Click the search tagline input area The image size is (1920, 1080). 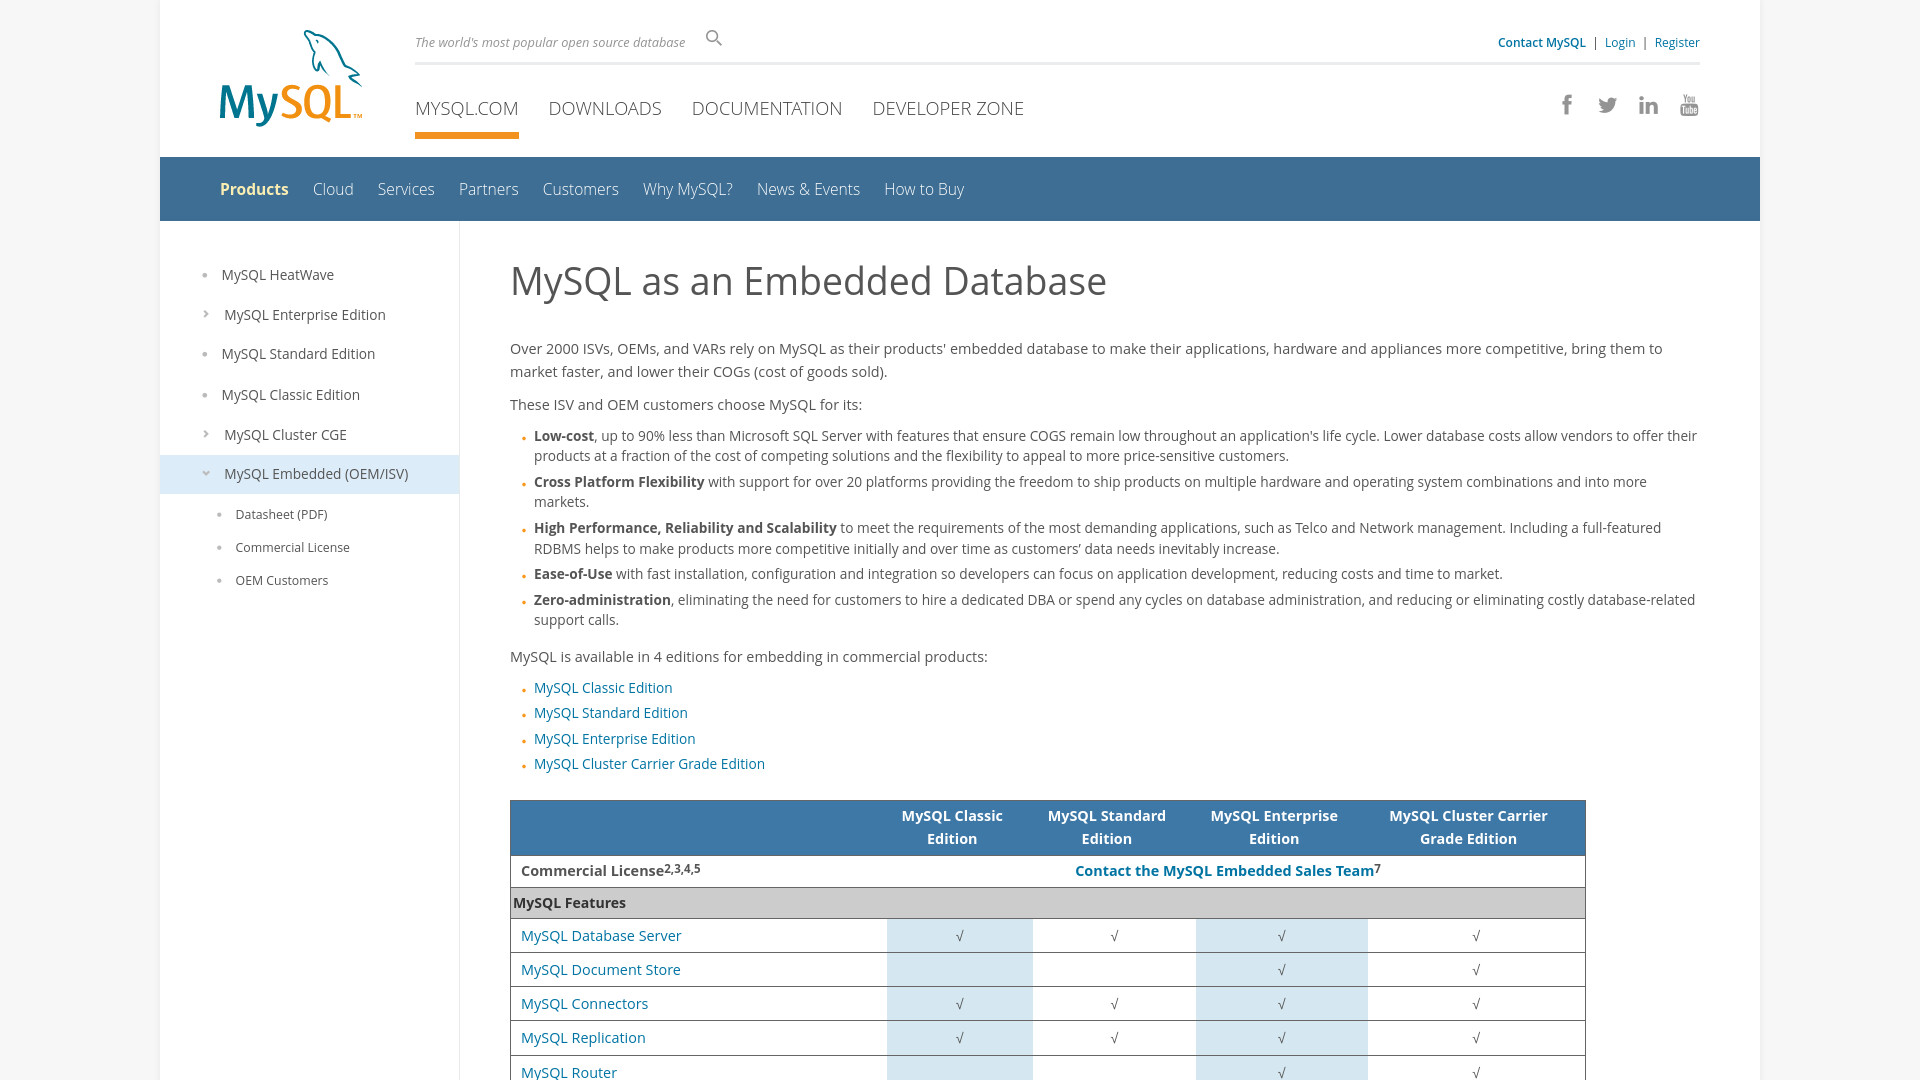click(550, 42)
